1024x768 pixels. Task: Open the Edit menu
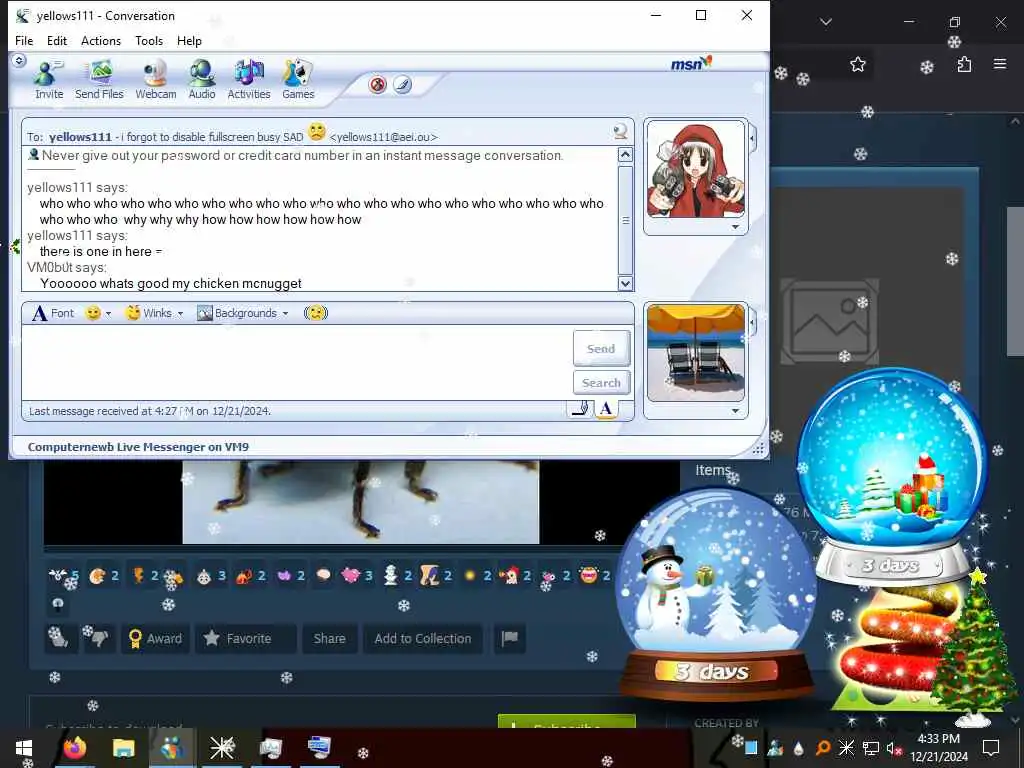click(x=57, y=40)
